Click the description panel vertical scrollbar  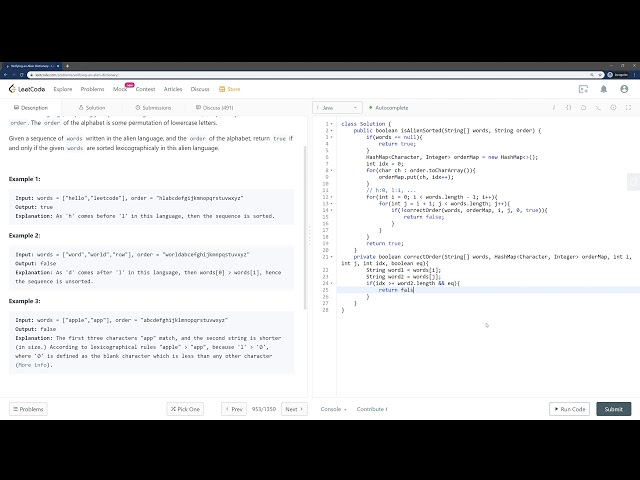[x=305, y=227]
